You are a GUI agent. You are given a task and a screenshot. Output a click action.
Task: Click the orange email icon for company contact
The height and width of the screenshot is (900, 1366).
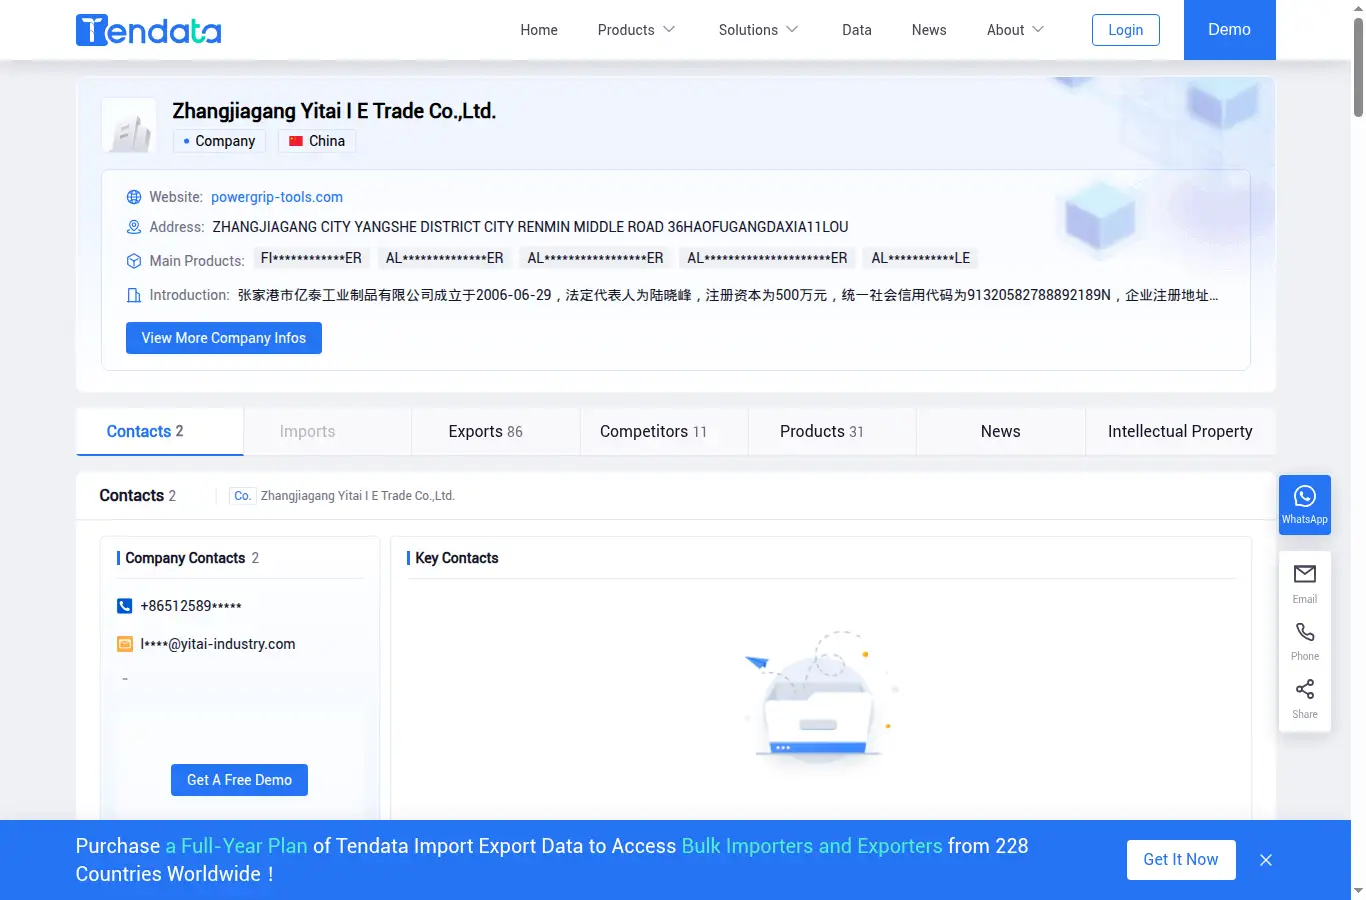pos(125,644)
